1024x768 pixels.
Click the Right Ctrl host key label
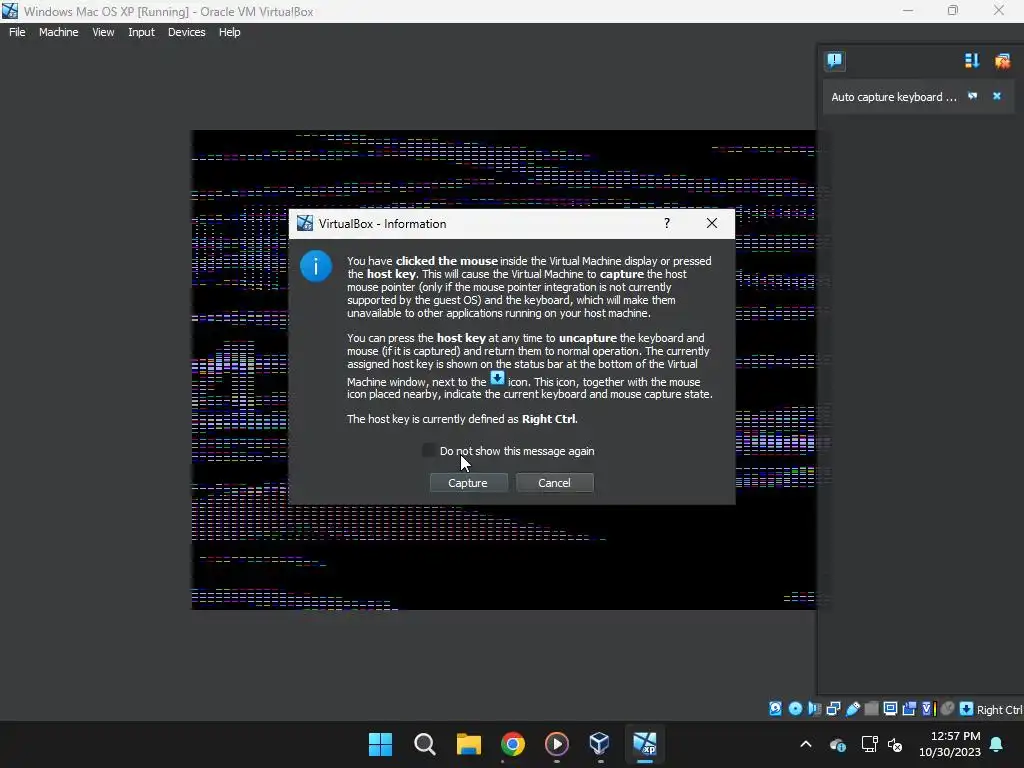click(x=999, y=709)
